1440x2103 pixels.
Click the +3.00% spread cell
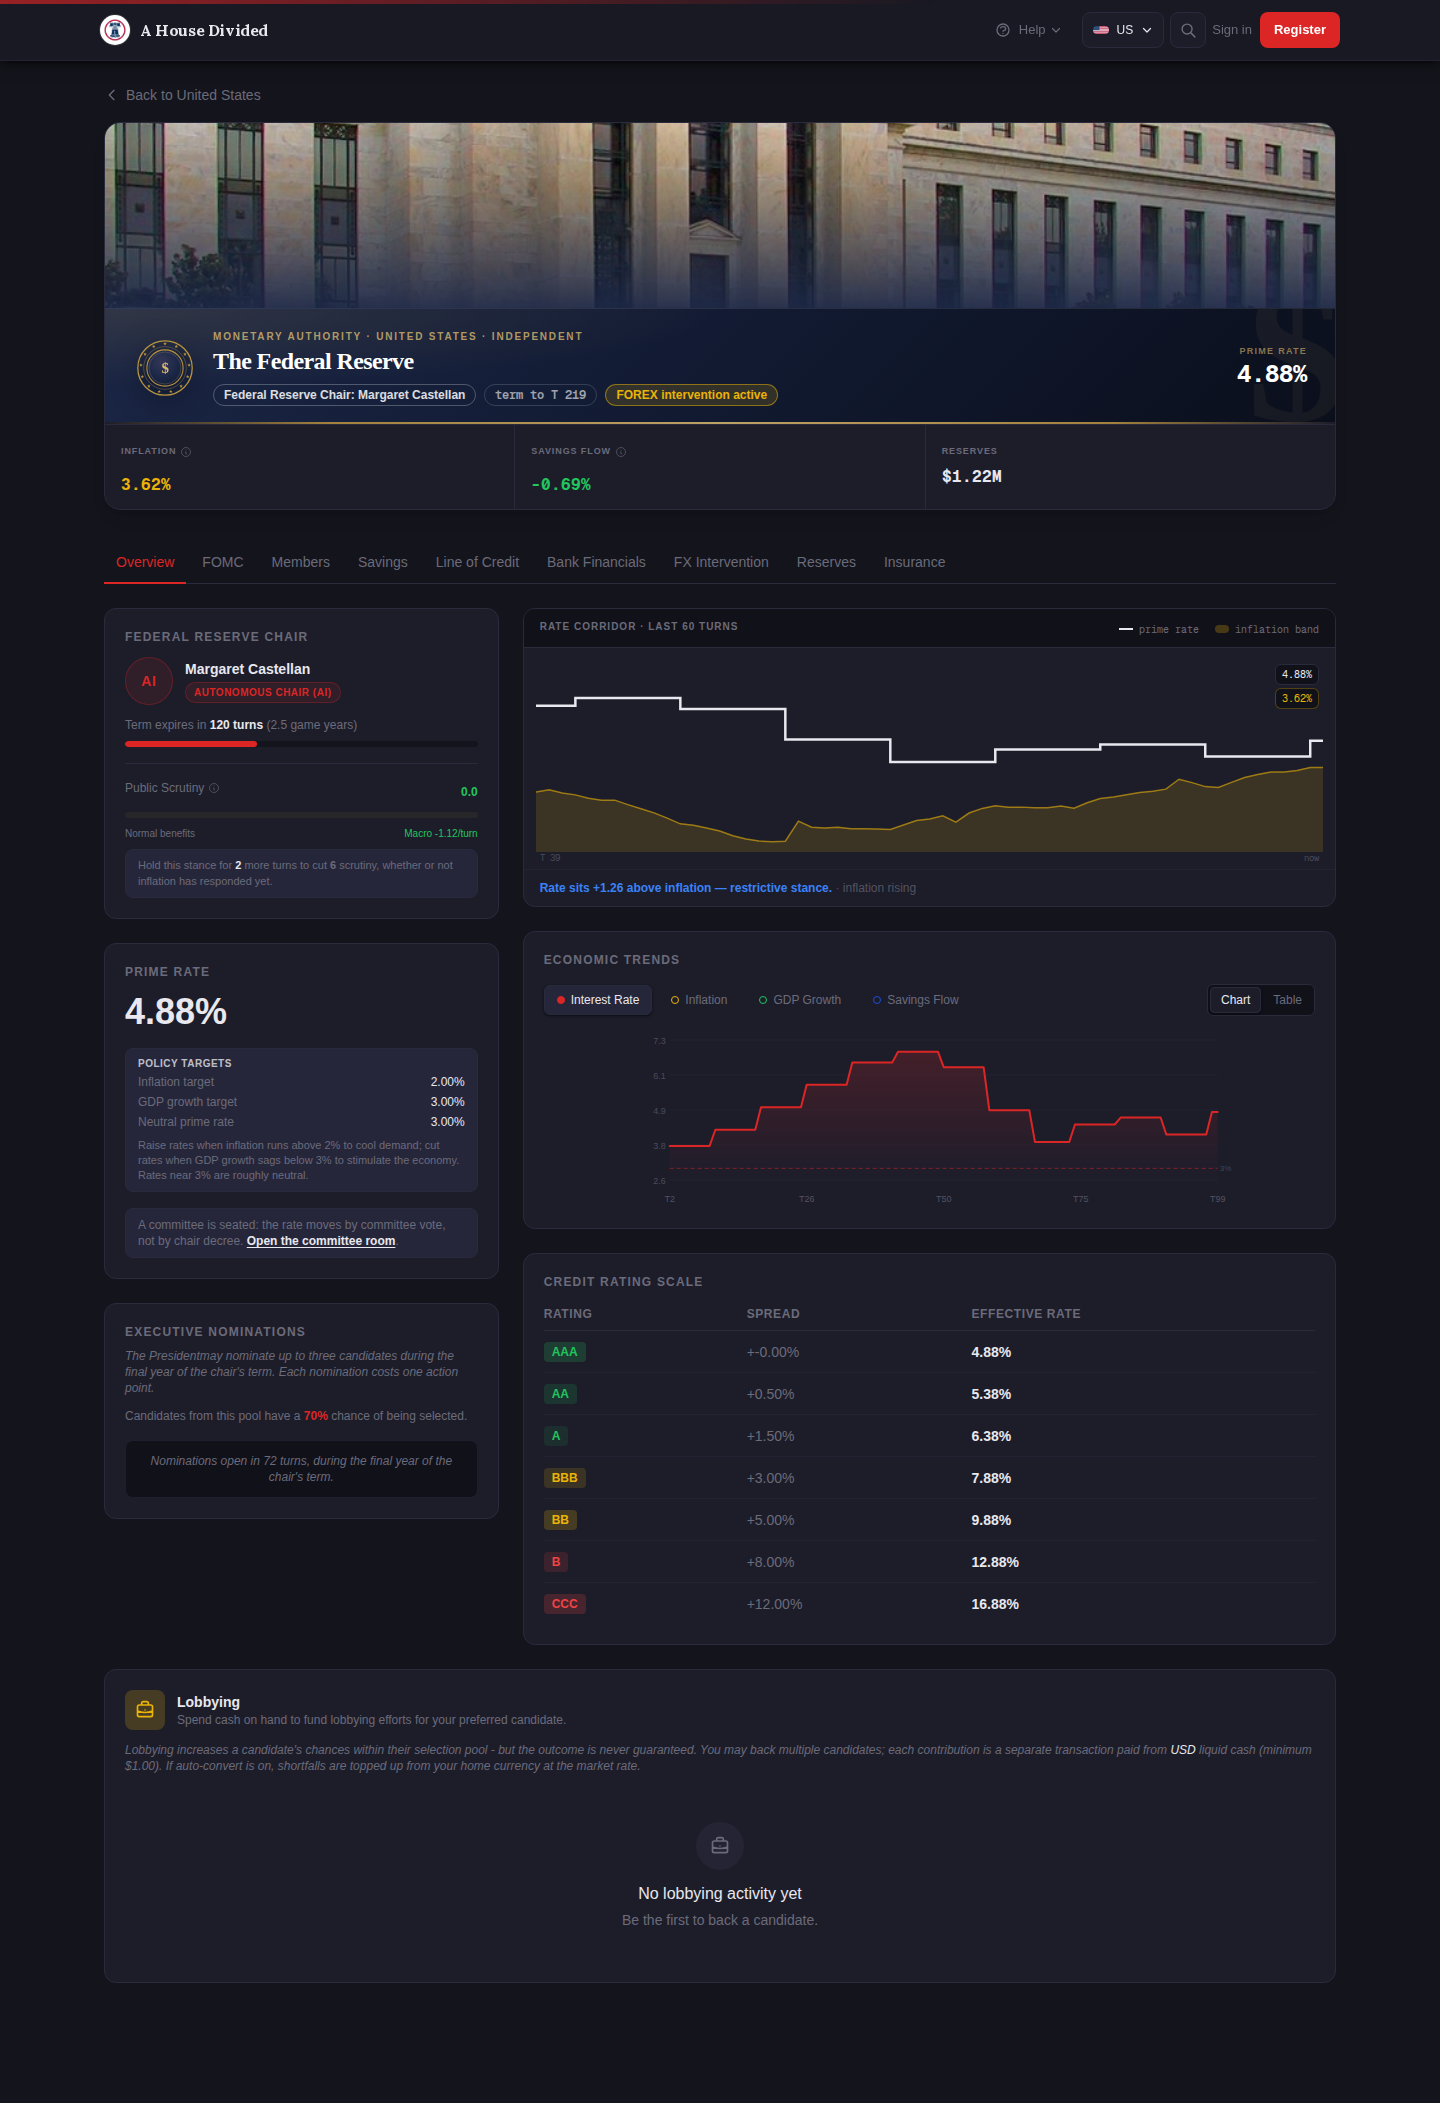pos(770,1478)
